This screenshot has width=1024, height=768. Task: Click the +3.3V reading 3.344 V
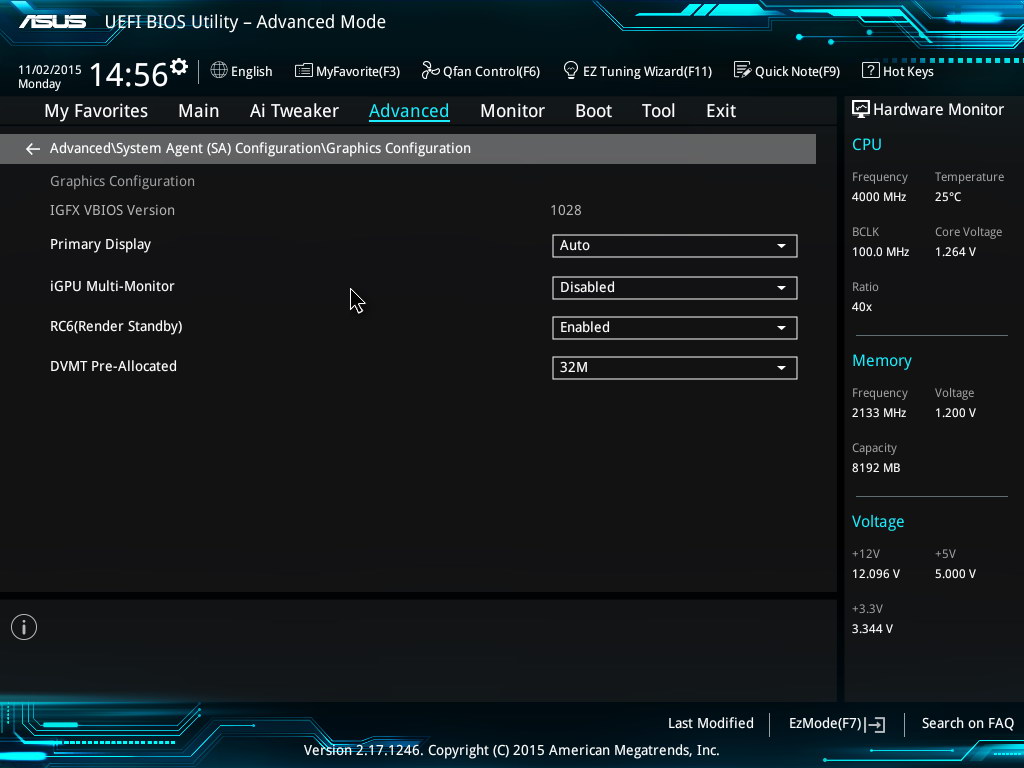872,629
